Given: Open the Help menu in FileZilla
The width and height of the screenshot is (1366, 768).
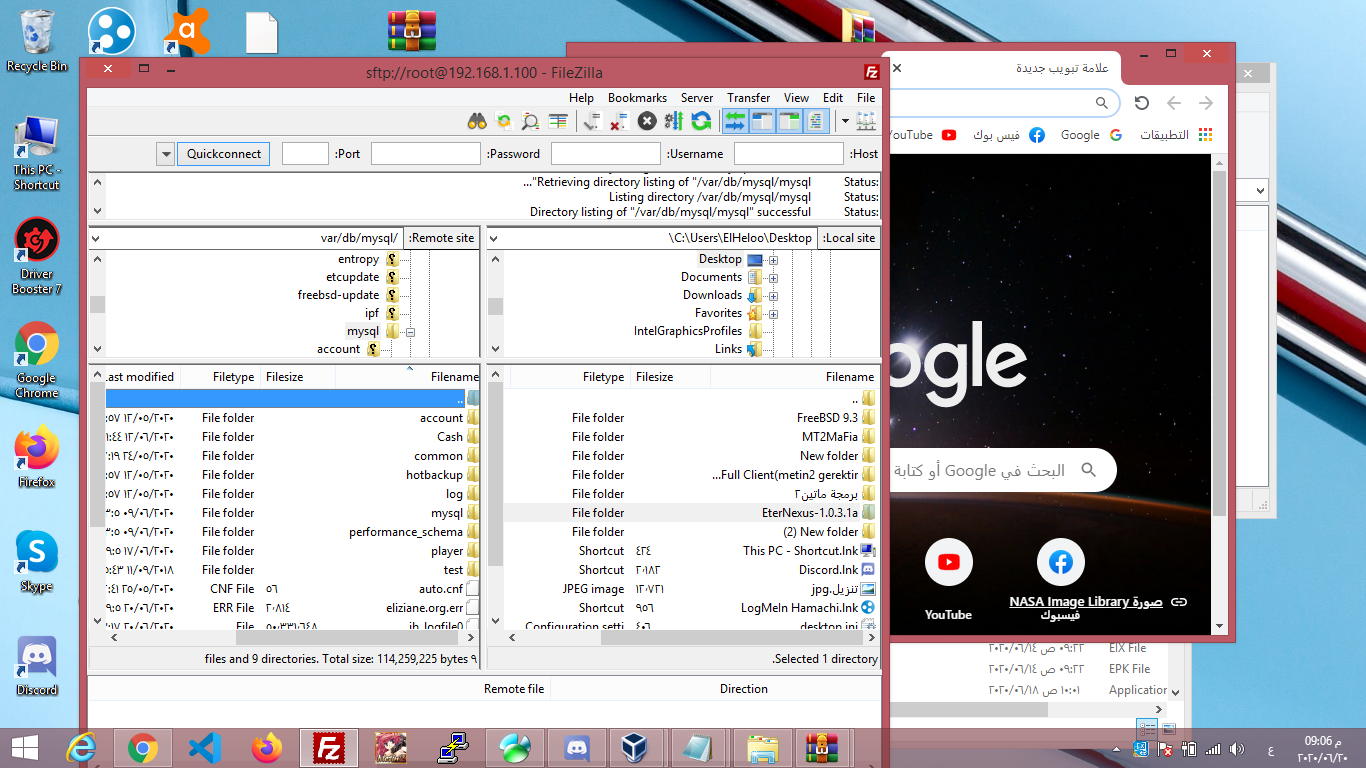Looking at the screenshot, I should click(581, 98).
